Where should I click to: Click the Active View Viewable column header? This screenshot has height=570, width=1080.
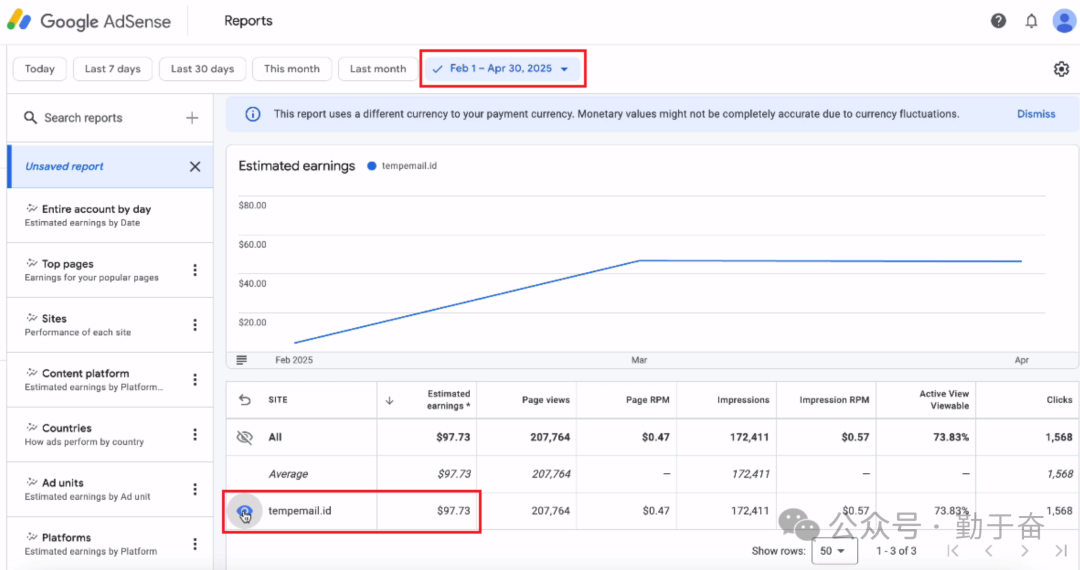(x=944, y=400)
